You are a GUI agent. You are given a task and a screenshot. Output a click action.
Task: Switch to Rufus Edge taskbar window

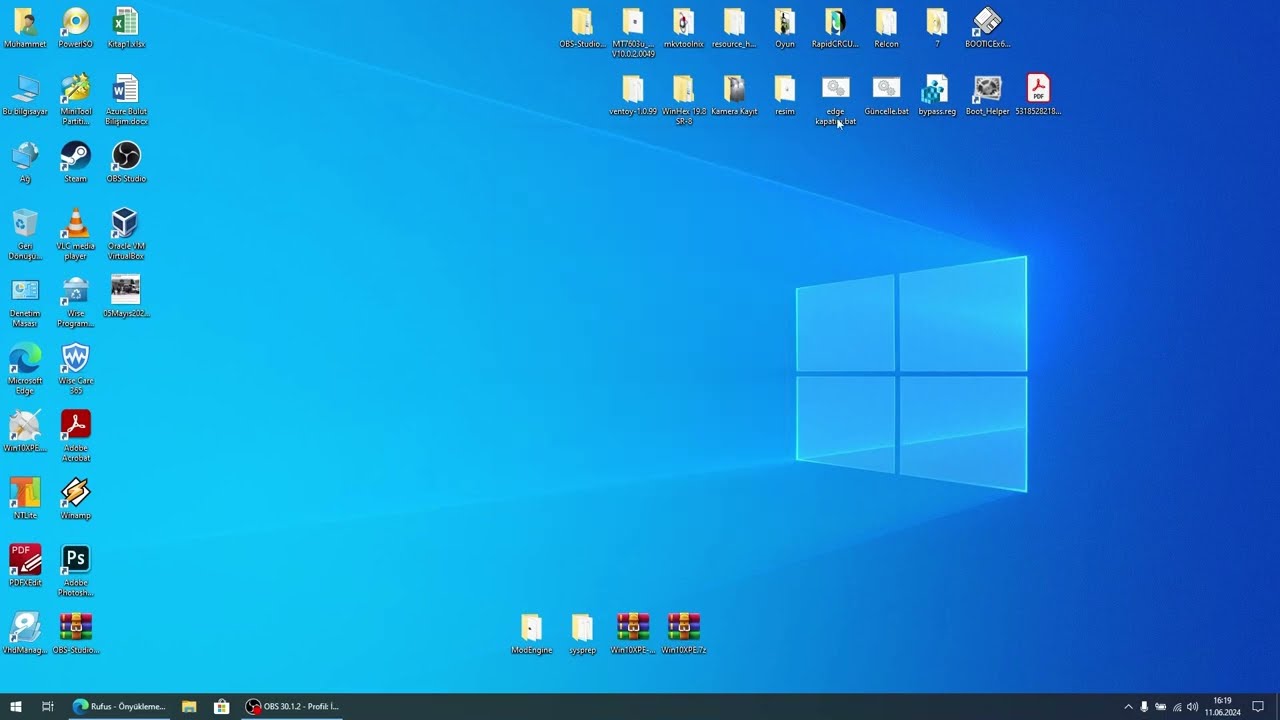pyautogui.click(x=119, y=706)
